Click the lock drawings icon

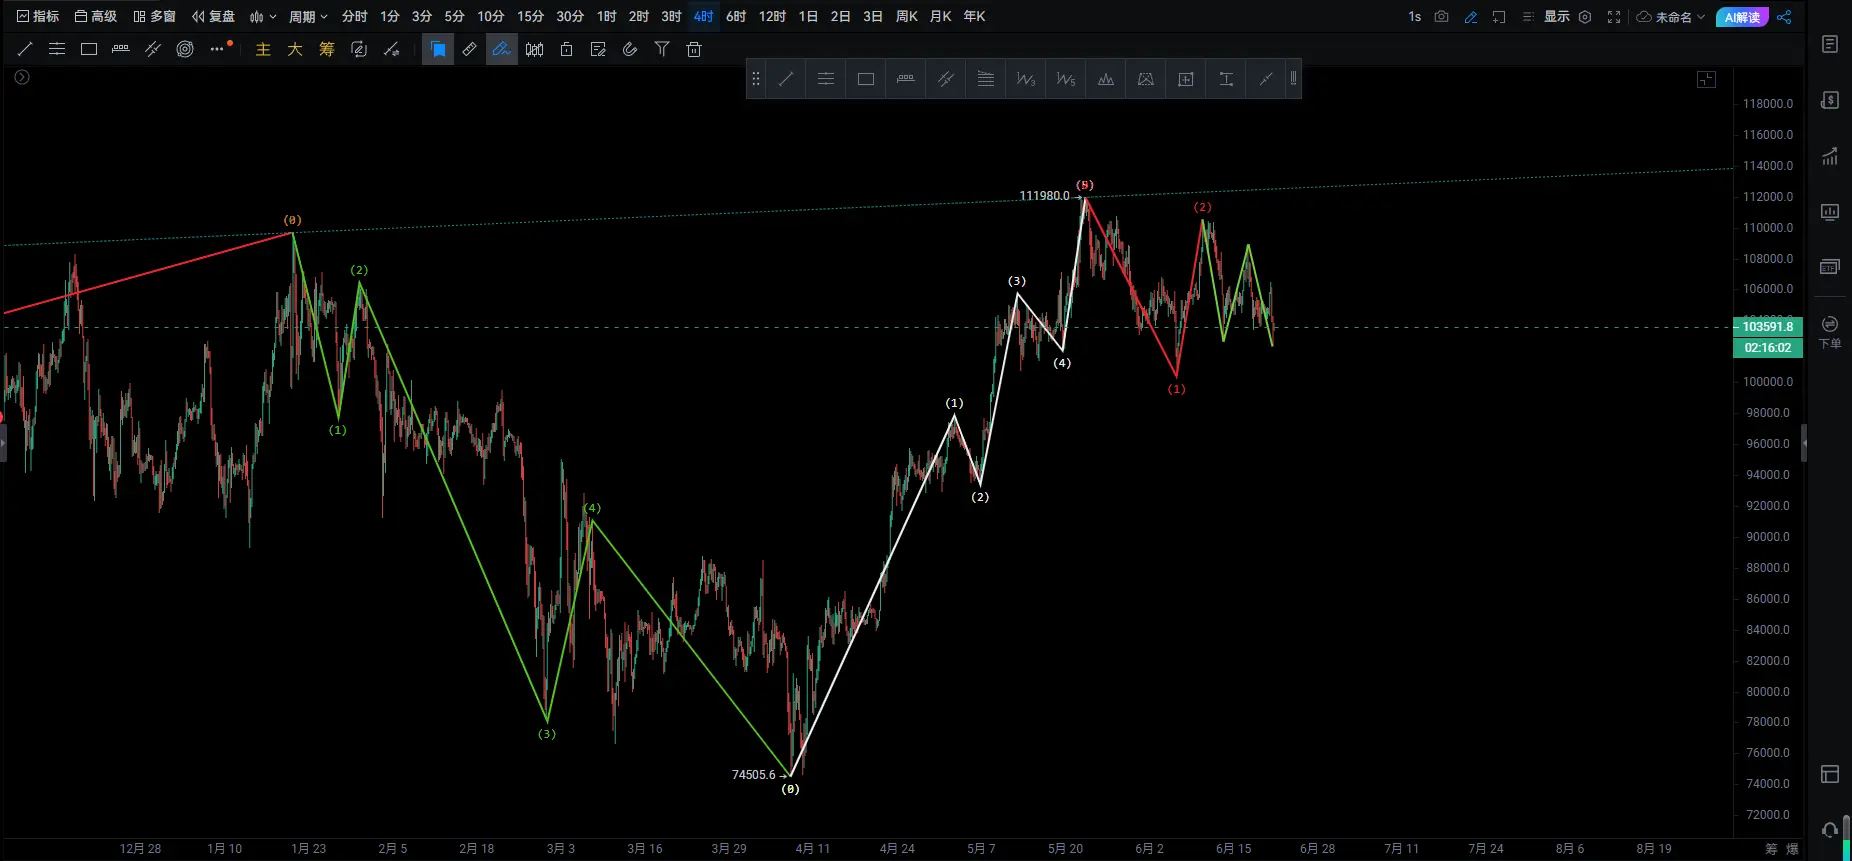pos(566,49)
